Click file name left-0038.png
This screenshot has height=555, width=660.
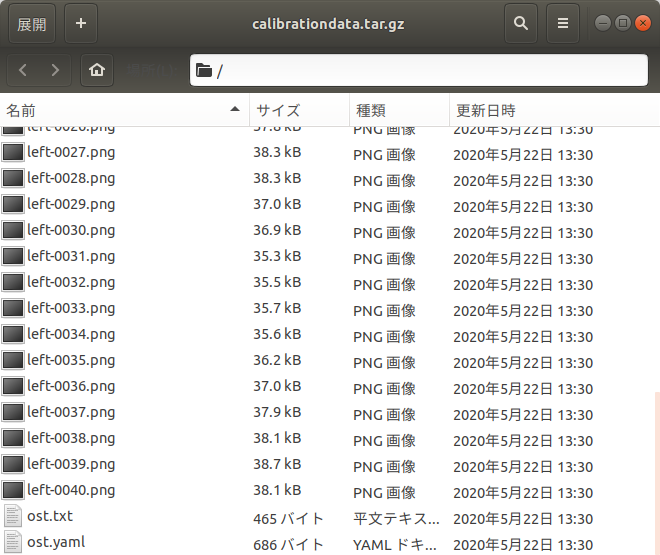(x=71, y=438)
